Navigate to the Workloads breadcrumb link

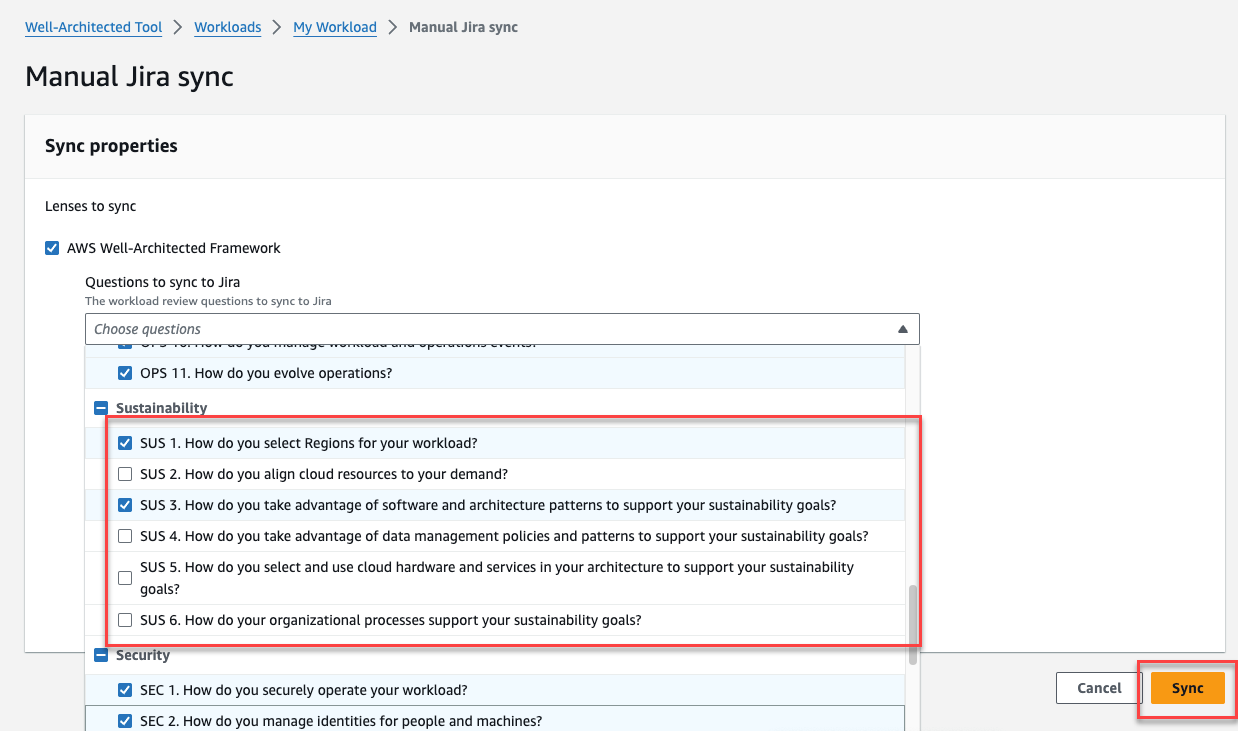point(227,27)
